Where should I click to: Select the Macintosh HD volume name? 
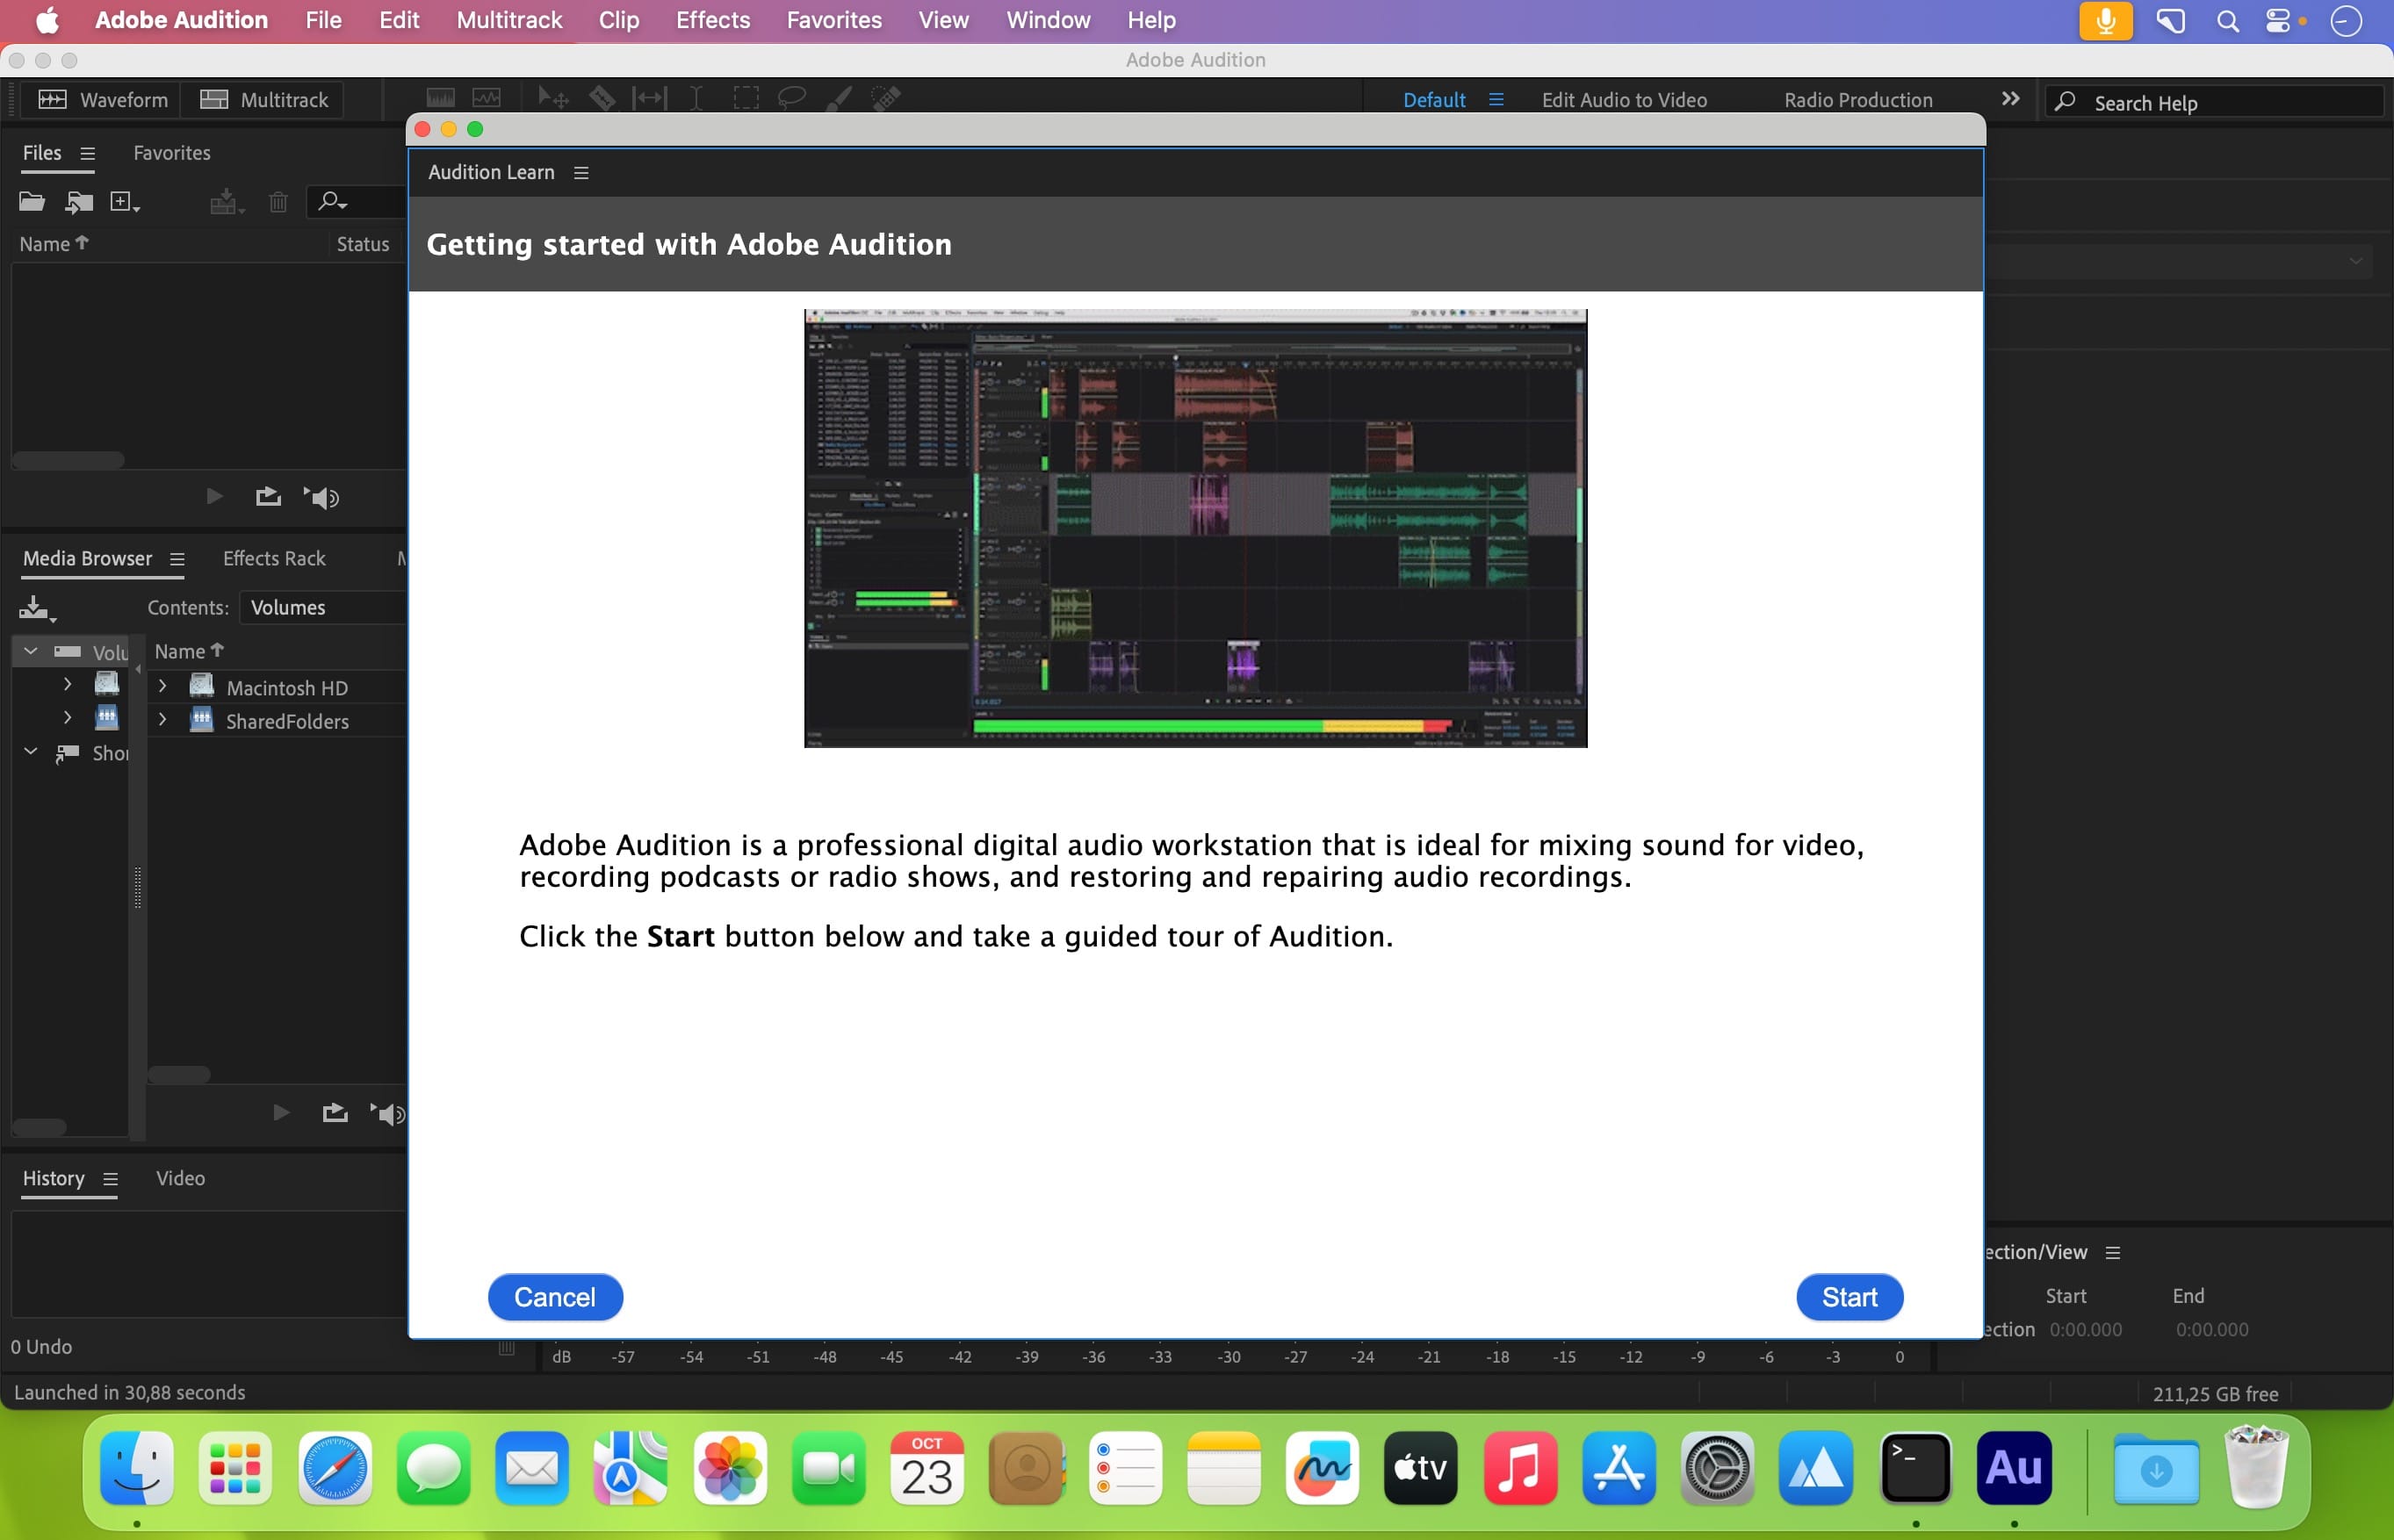pyautogui.click(x=287, y=688)
